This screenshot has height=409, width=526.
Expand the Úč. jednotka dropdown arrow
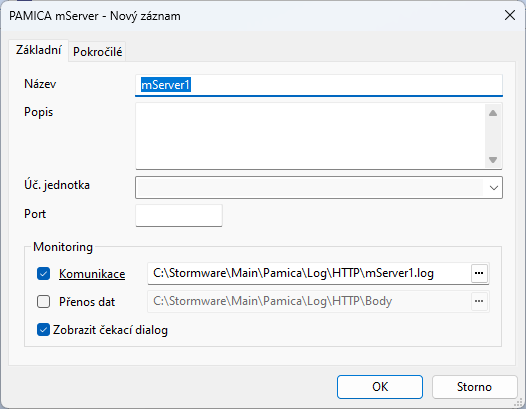(x=493, y=188)
